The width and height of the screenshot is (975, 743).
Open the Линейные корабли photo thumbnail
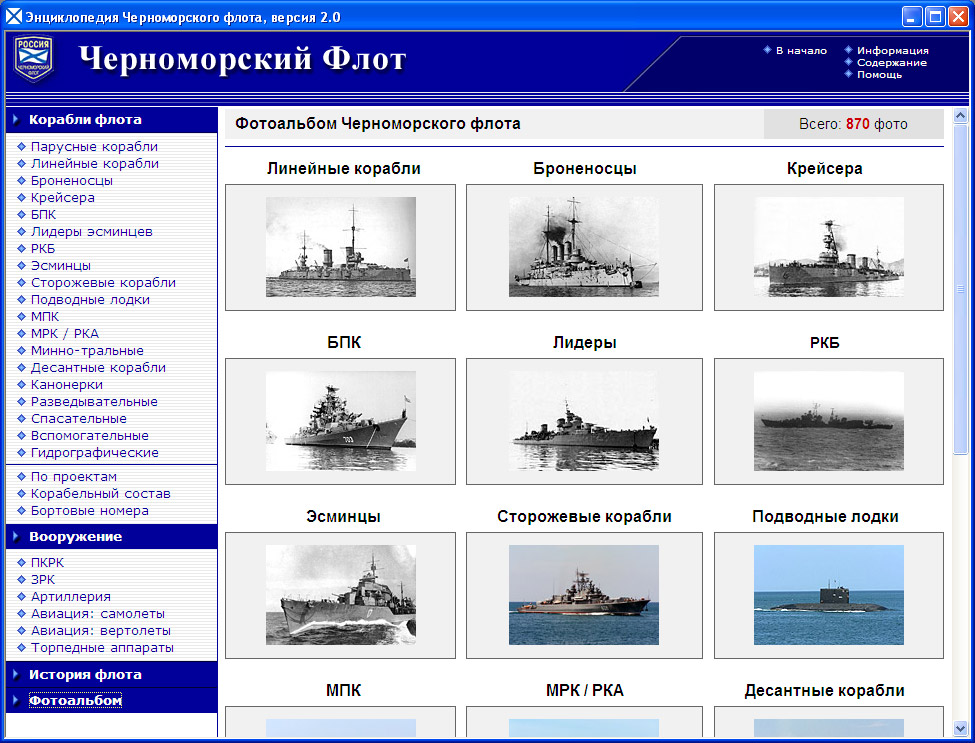341,247
